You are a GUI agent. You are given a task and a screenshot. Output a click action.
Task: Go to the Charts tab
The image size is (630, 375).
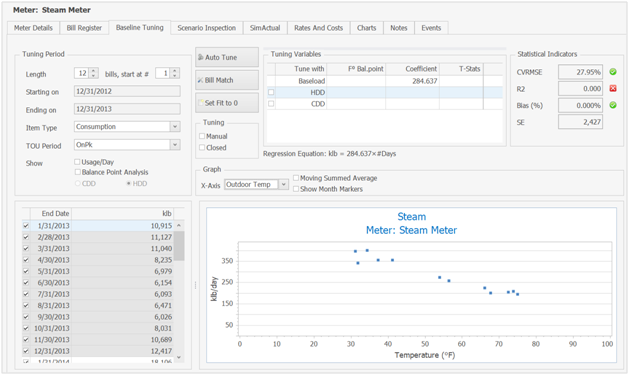(366, 28)
